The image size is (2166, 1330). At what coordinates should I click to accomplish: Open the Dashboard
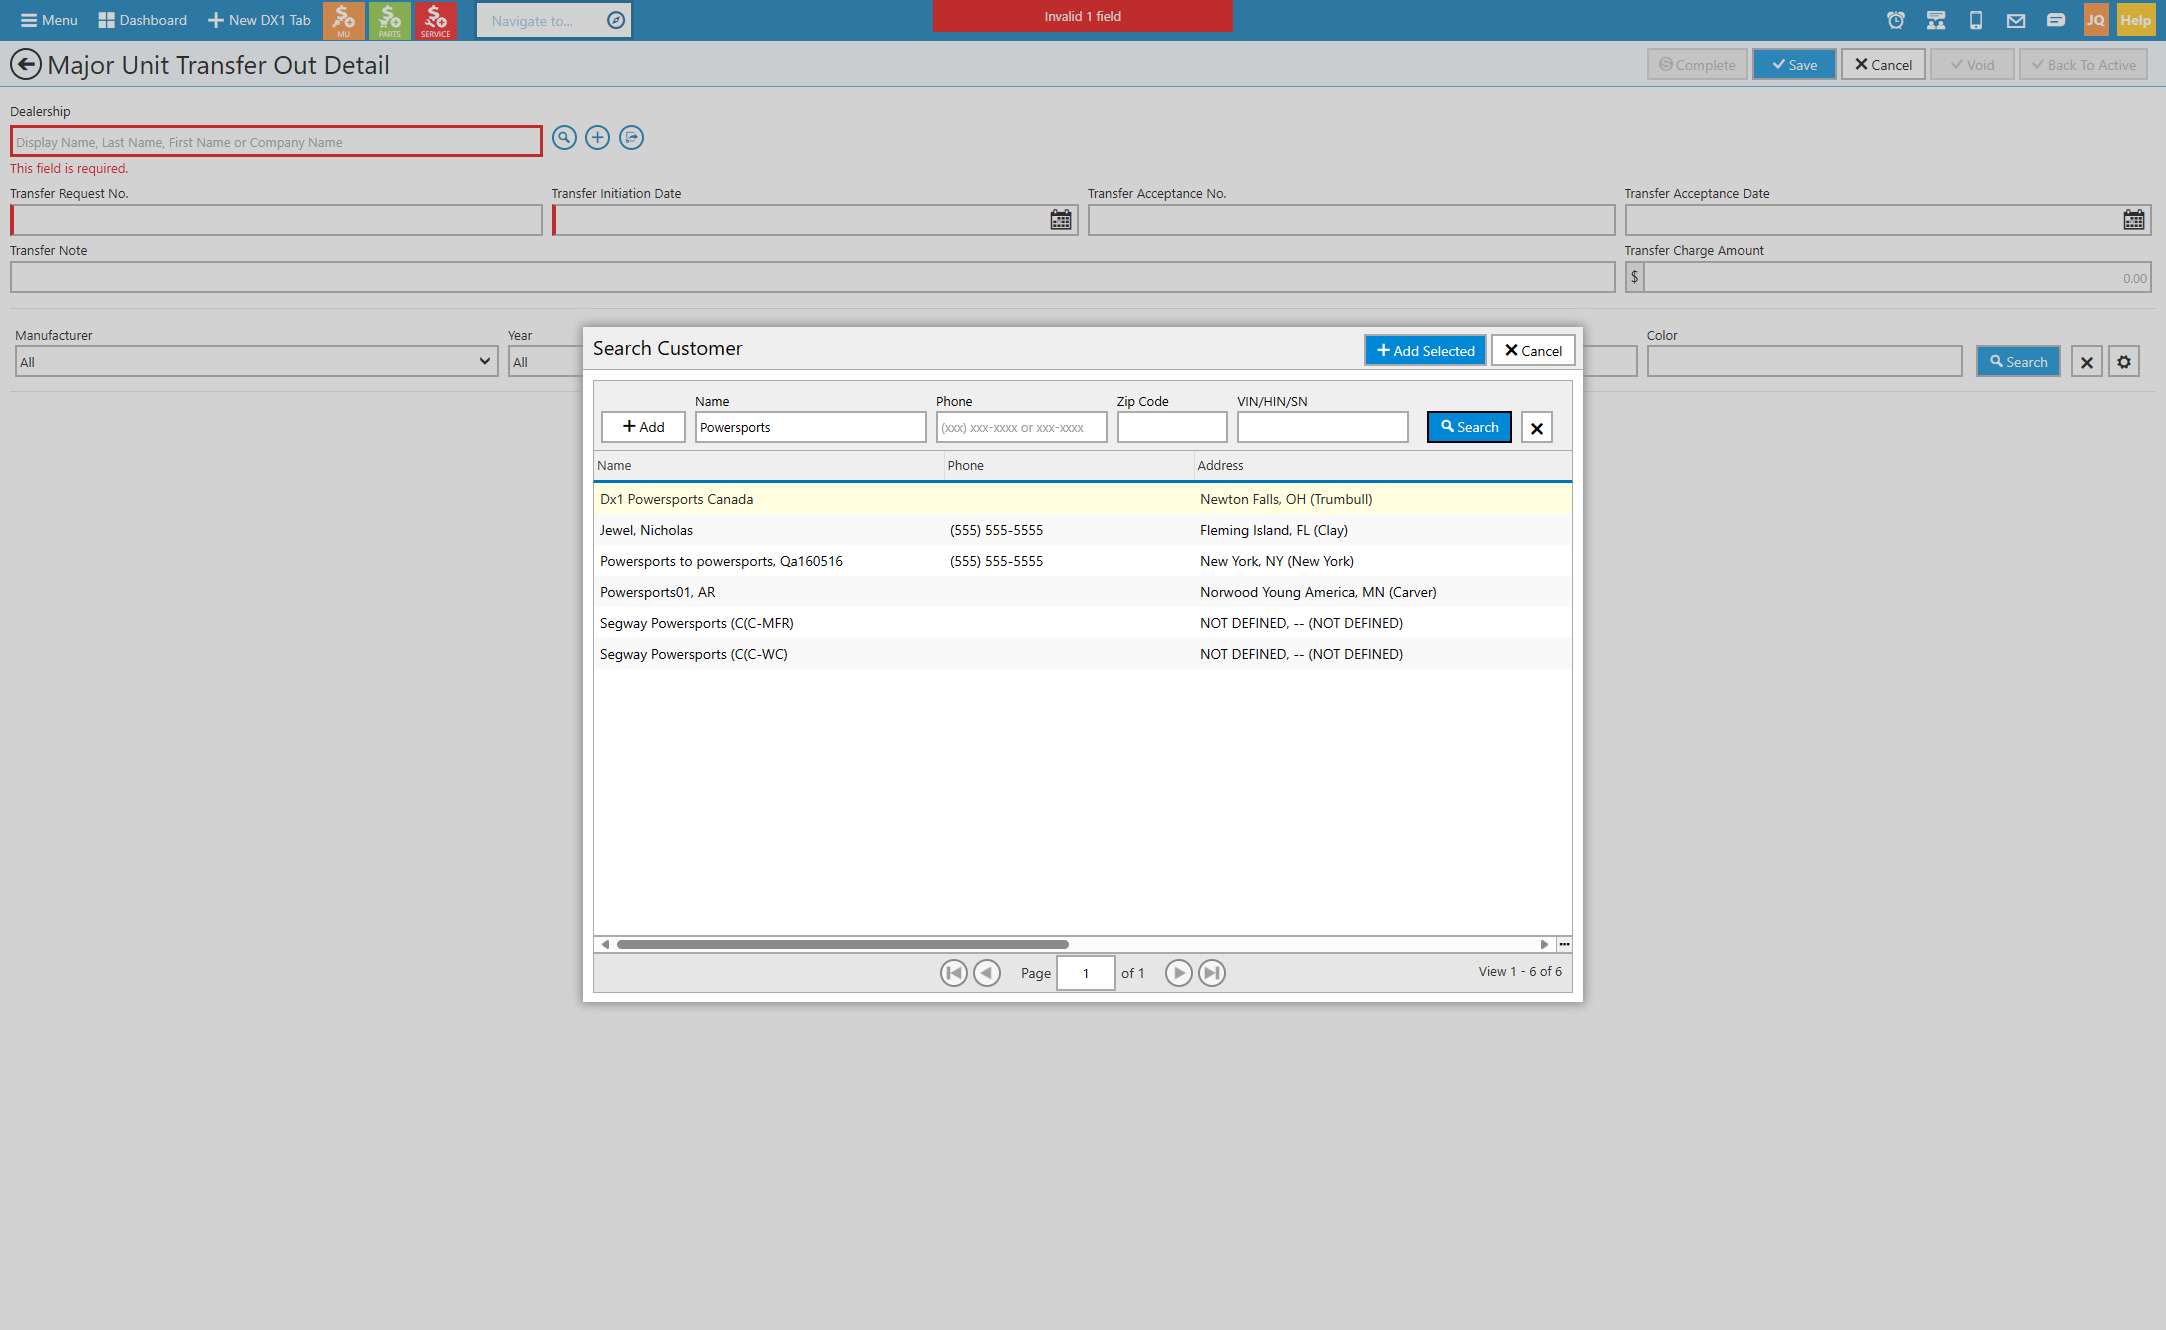(143, 20)
